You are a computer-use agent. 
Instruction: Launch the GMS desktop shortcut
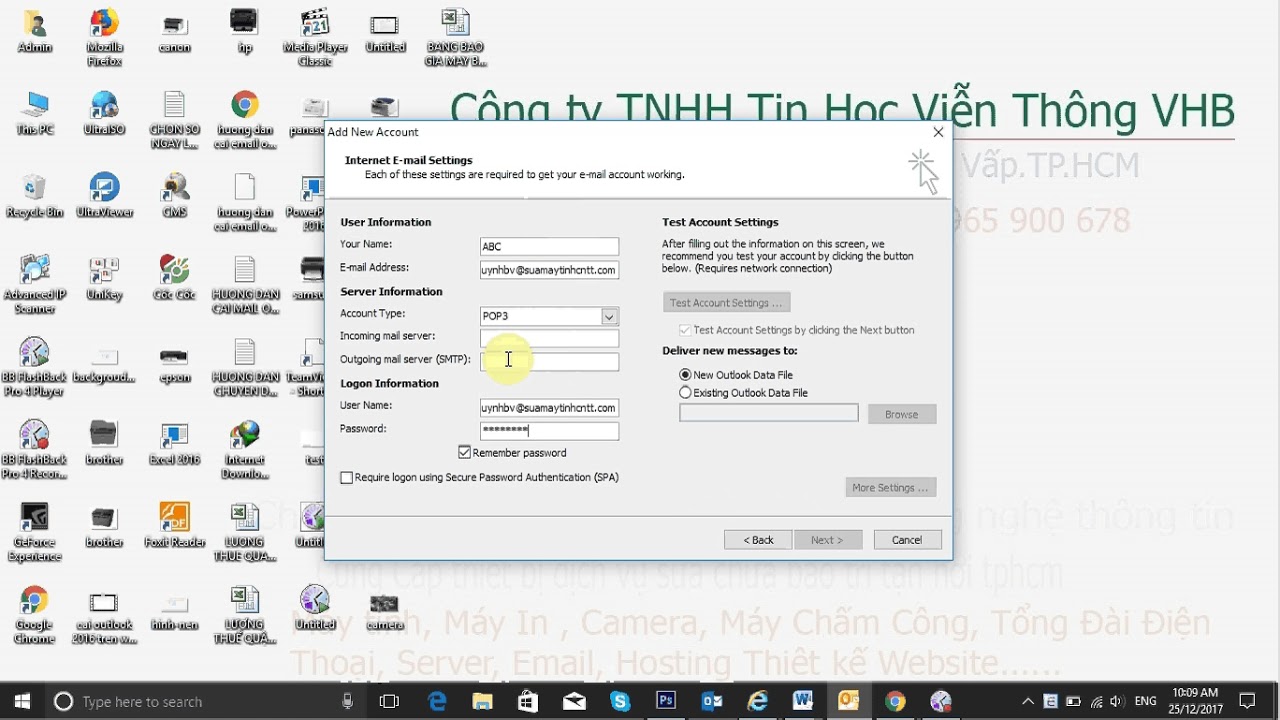pyautogui.click(x=174, y=196)
